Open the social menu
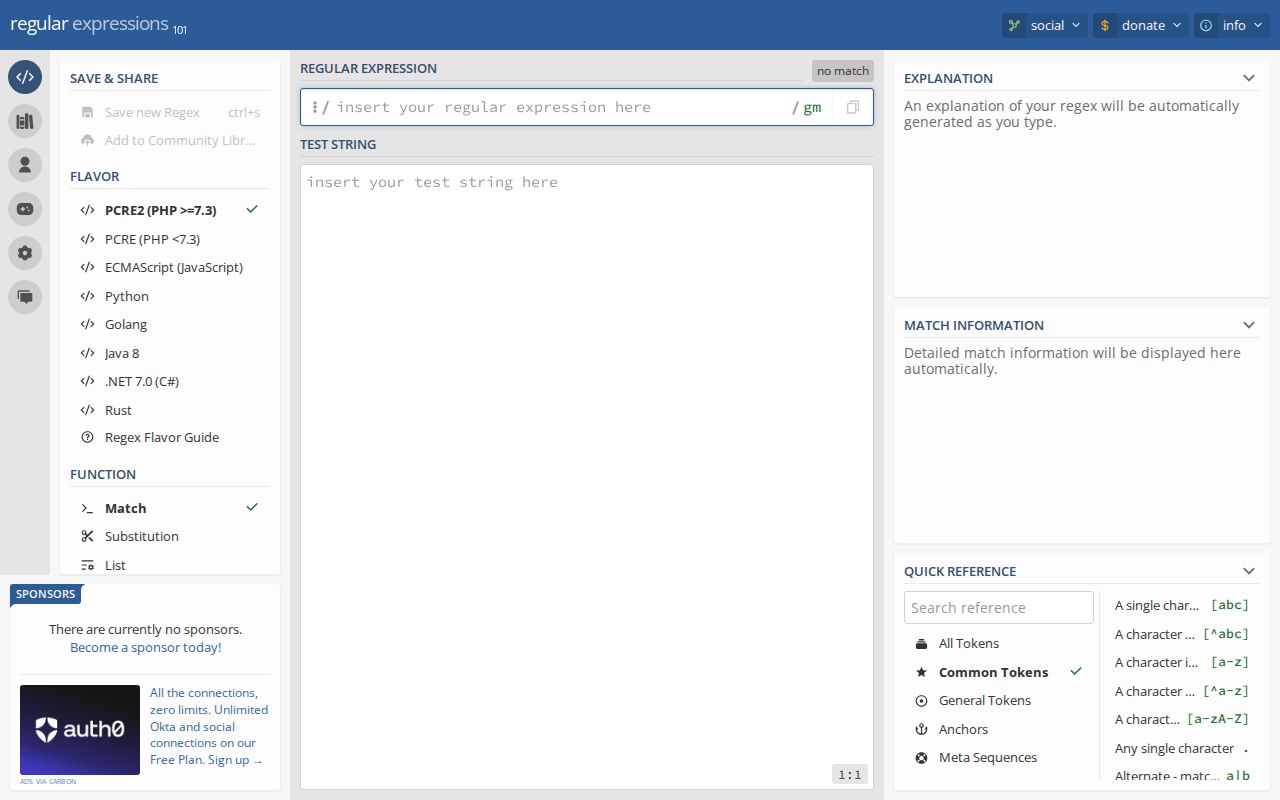This screenshot has width=1280, height=800. coord(1043,25)
